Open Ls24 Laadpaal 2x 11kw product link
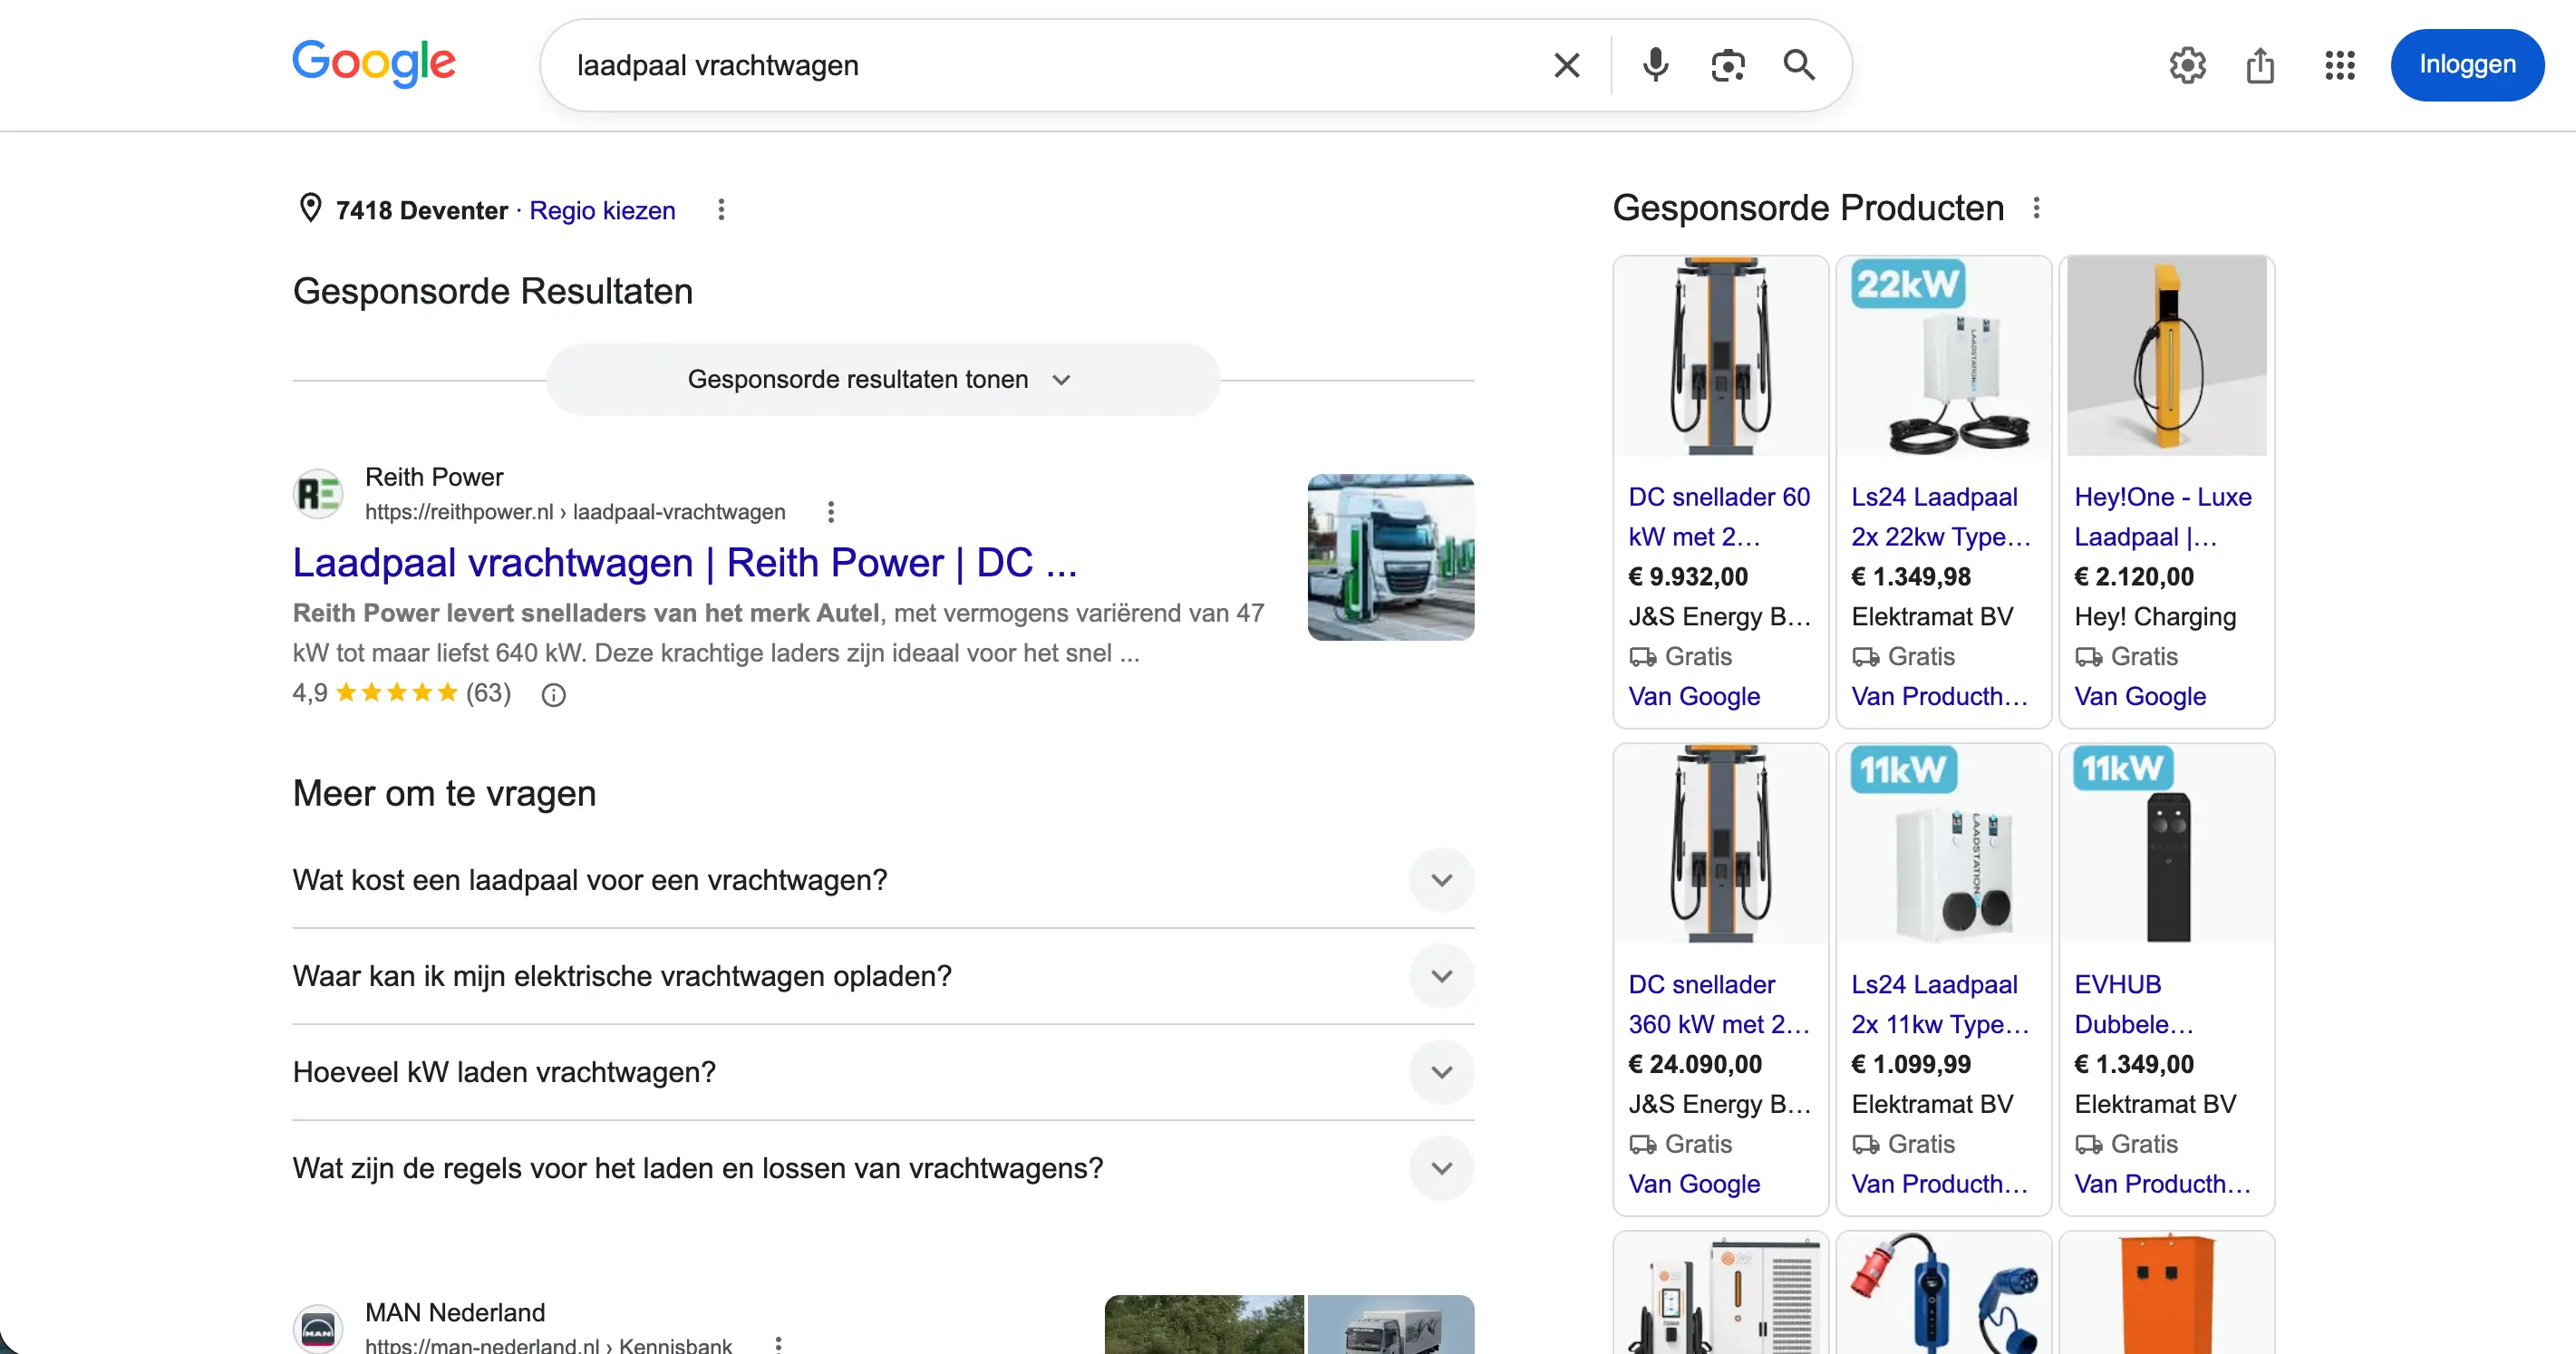 coord(1940,1004)
